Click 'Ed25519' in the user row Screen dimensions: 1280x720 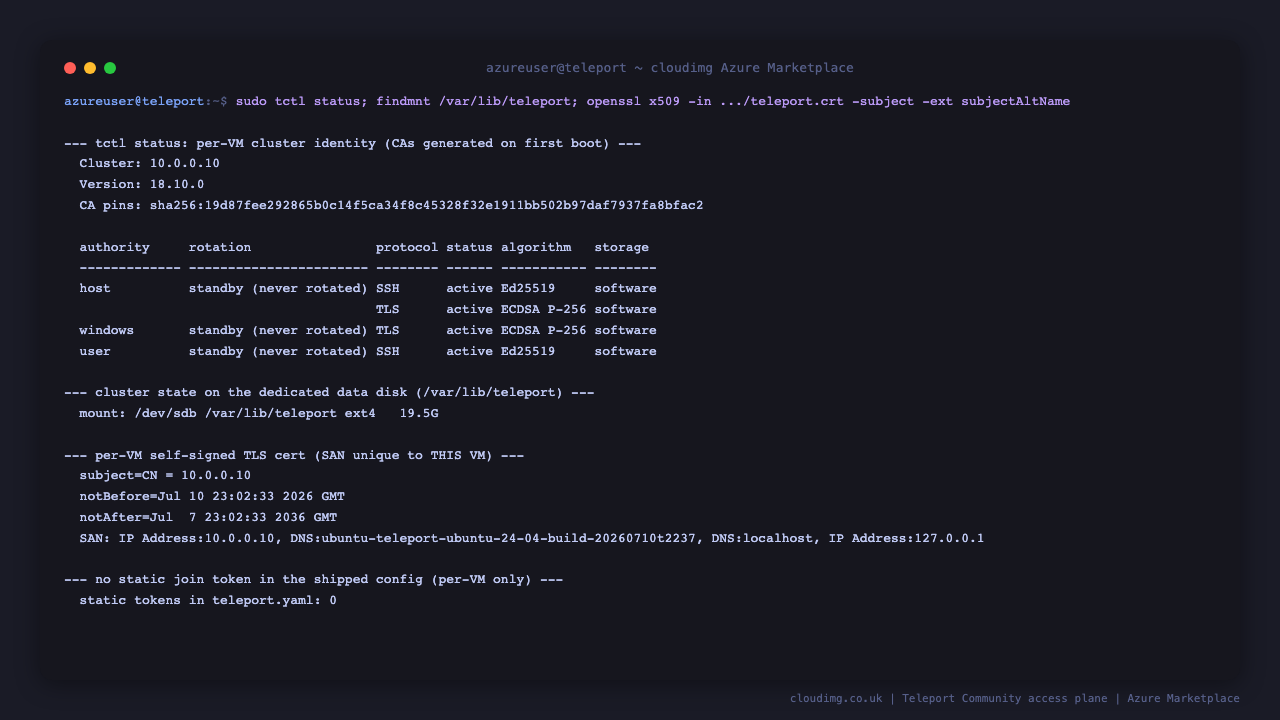pyautogui.click(x=528, y=351)
